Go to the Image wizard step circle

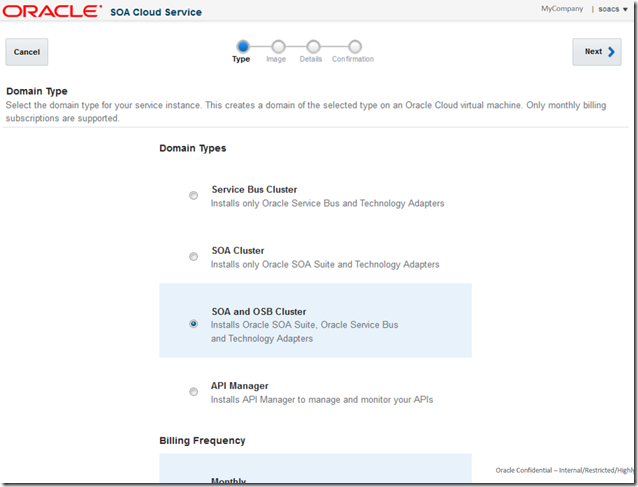[278, 47]
